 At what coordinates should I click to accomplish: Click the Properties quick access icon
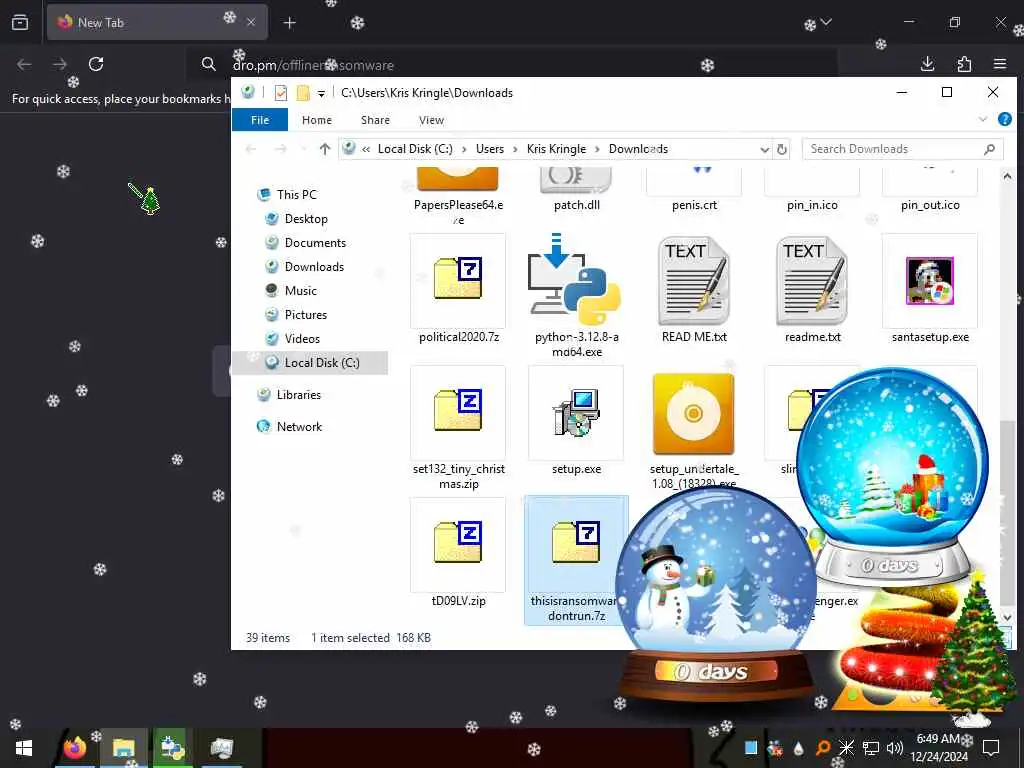pos(281,93)
